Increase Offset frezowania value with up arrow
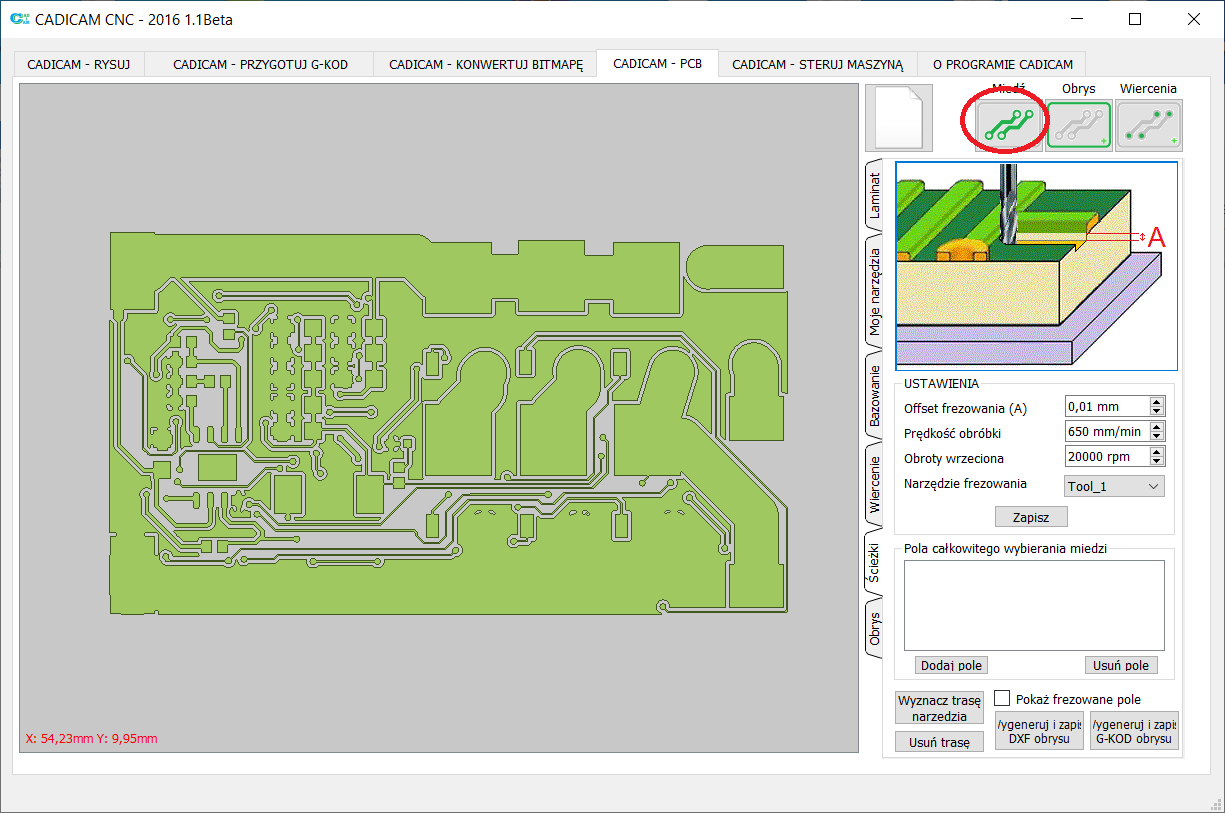Viewport: 1225px width, 813px height. point(1157,403)
